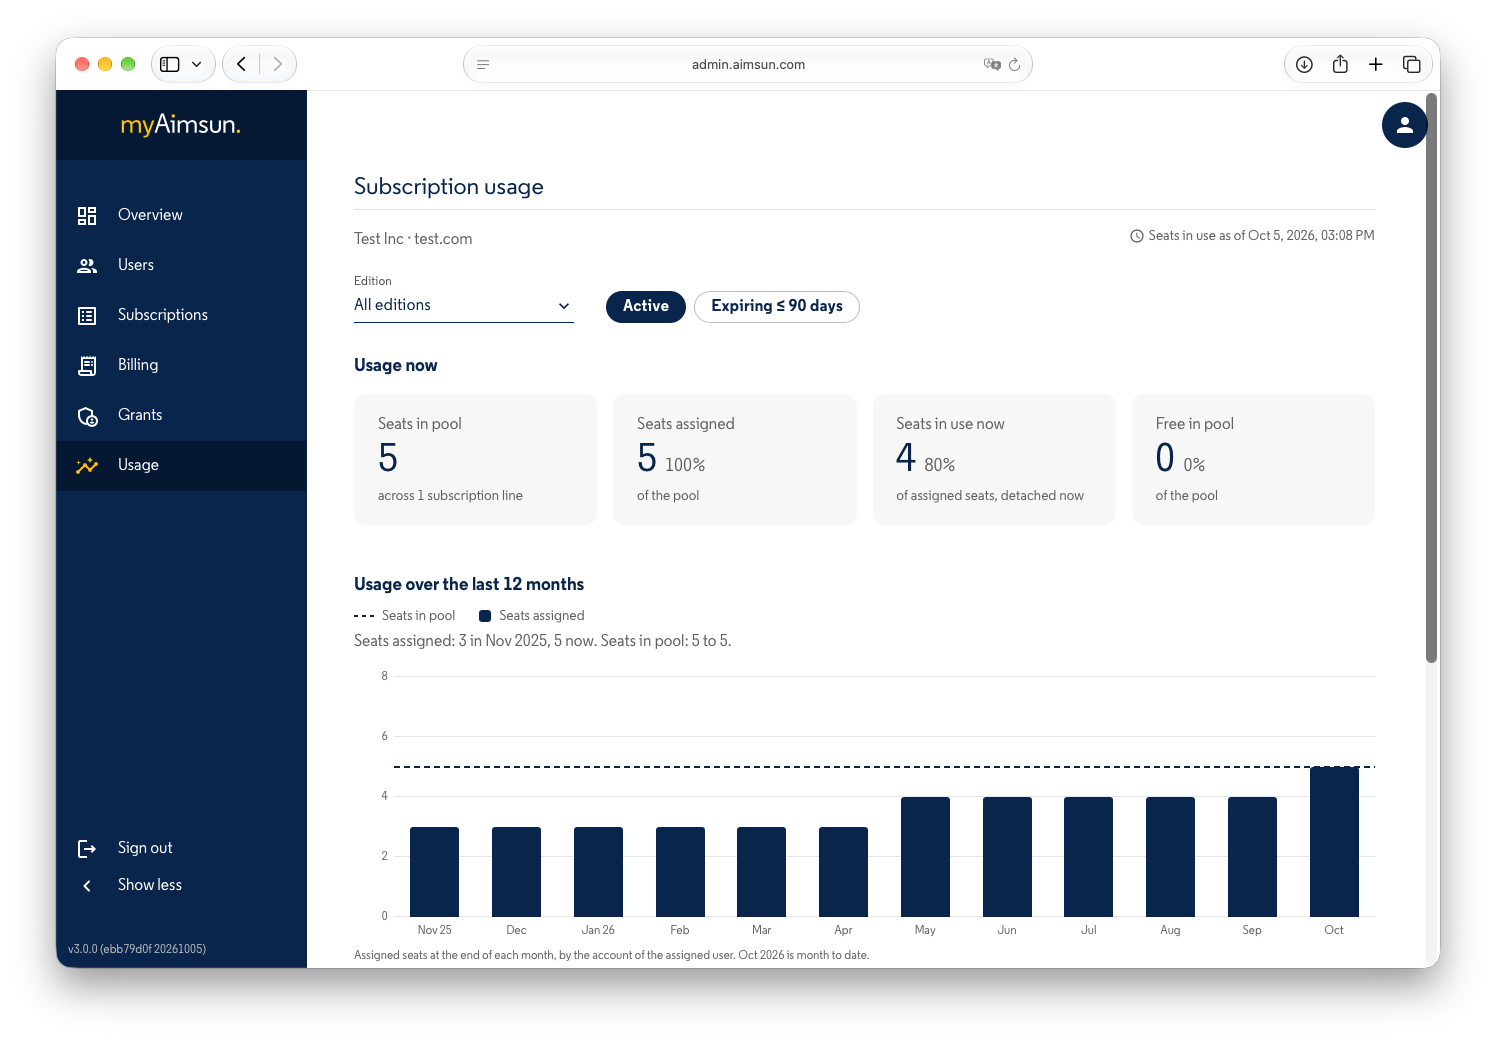Open Subscriptions in the sidebar
This screenshot has width=1496, height=1042.
[x=181, y=315]
